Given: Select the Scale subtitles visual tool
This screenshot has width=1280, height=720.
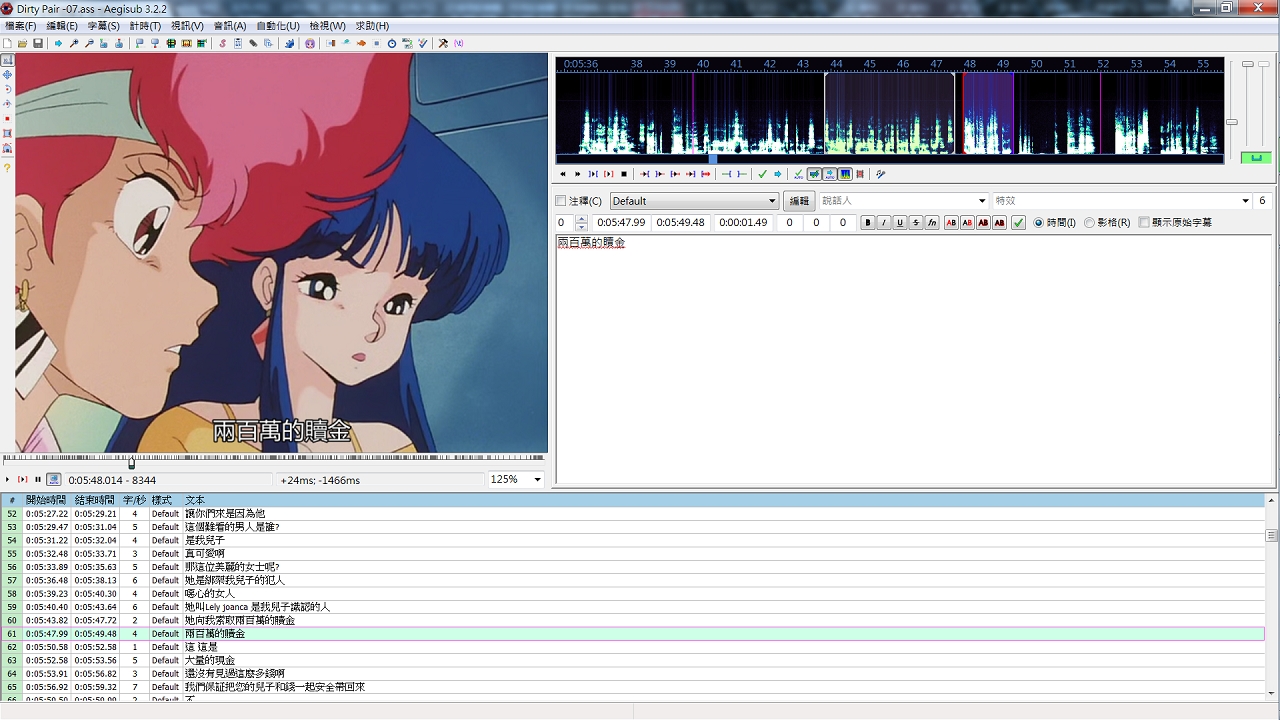Looking at the screenshot, I should tap(7, 119).
